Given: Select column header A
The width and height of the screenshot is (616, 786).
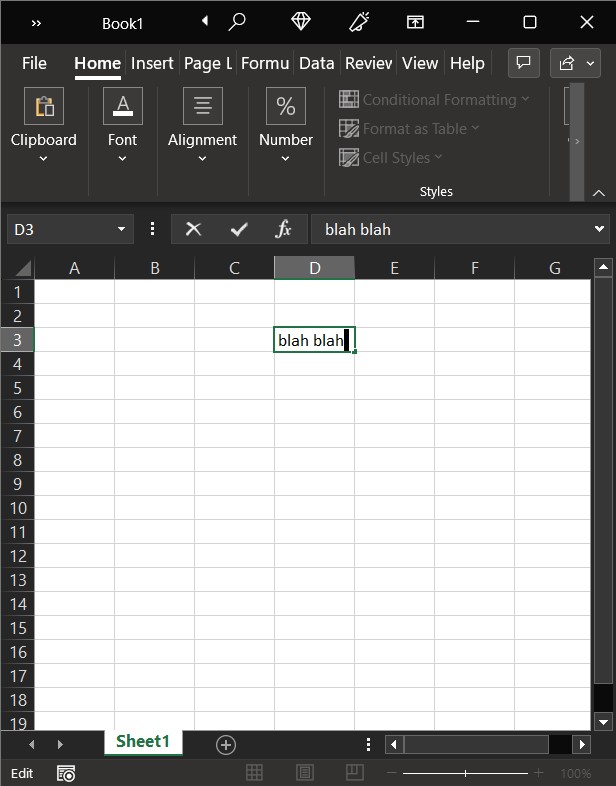Looking at the screenshot, I should coord(74,268).
